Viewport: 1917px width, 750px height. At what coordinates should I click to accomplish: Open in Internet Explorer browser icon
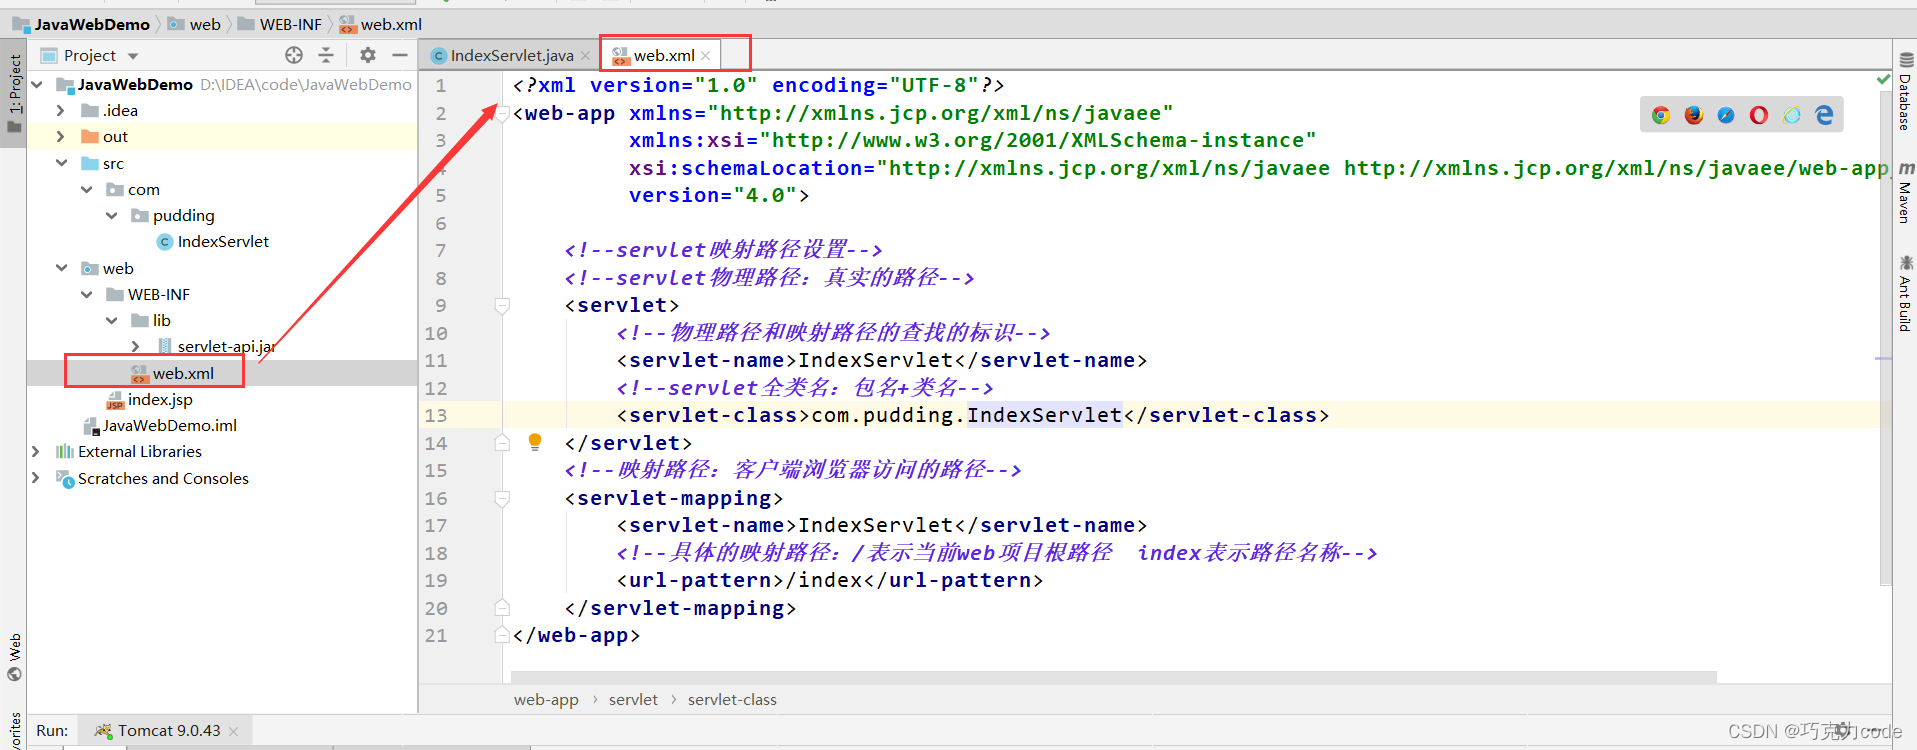pos(1792,115)
